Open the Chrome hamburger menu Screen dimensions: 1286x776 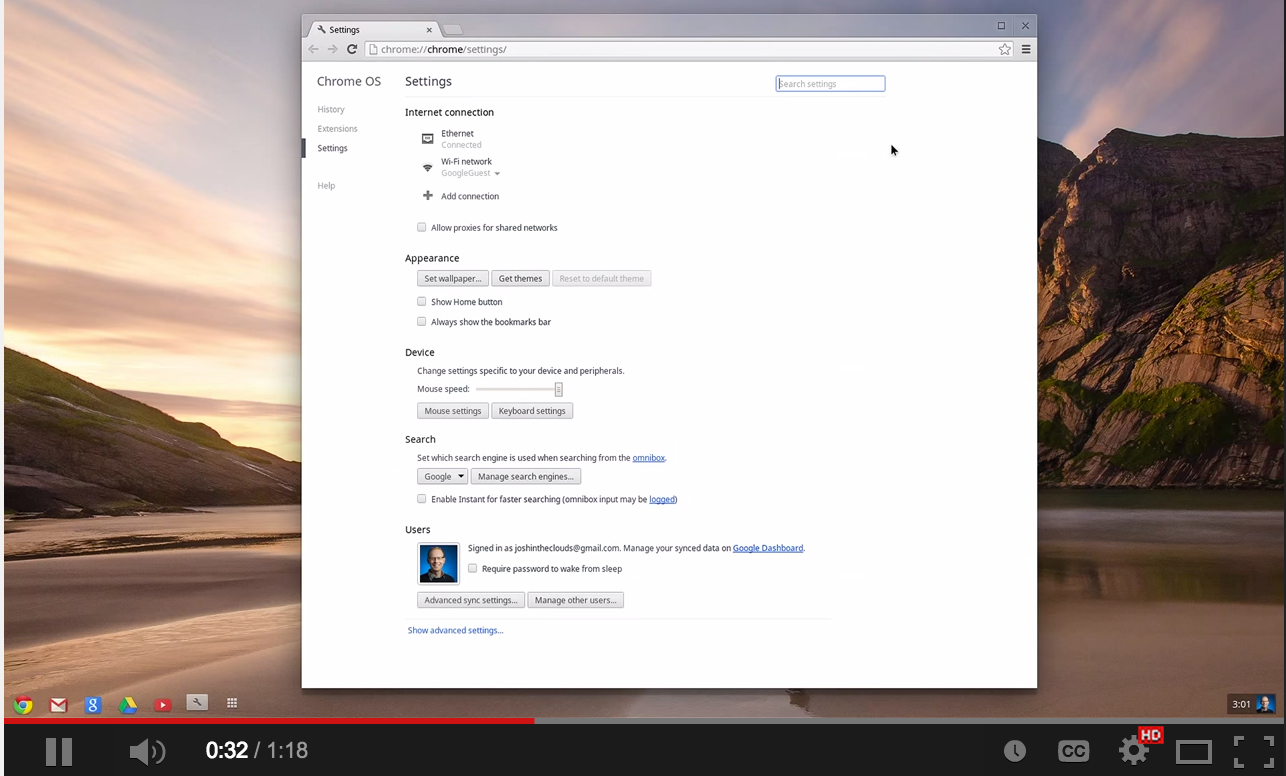pyautogui.click(x=1026, y=49)
